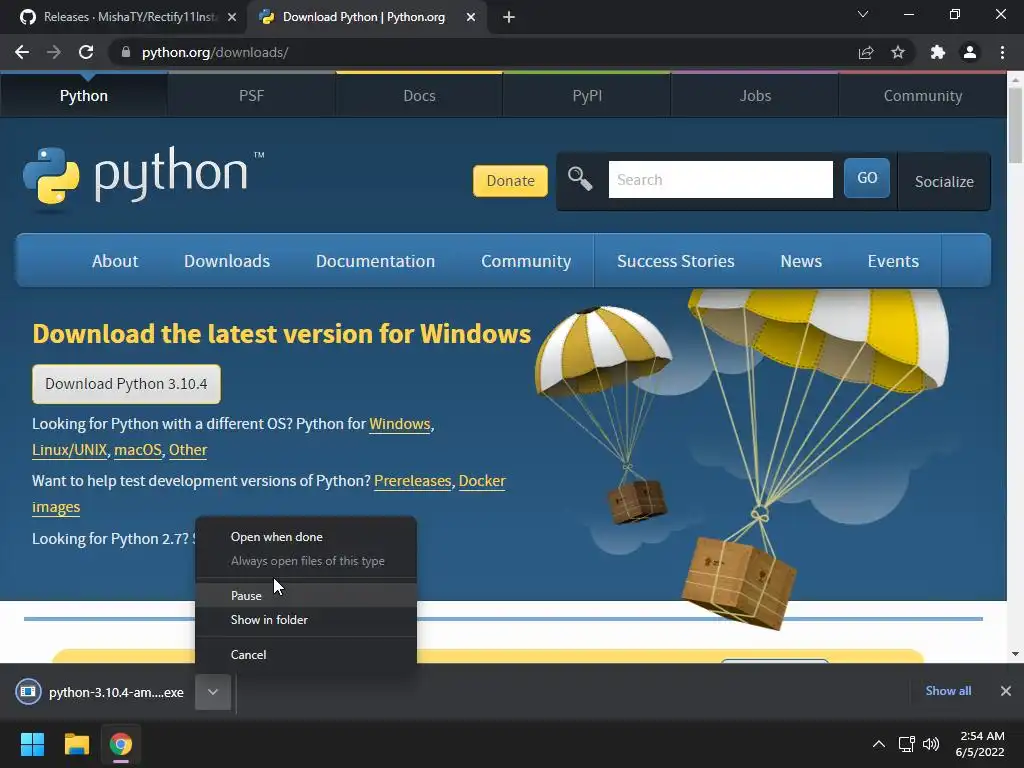Select Open when done

click(x=306, y=537)
